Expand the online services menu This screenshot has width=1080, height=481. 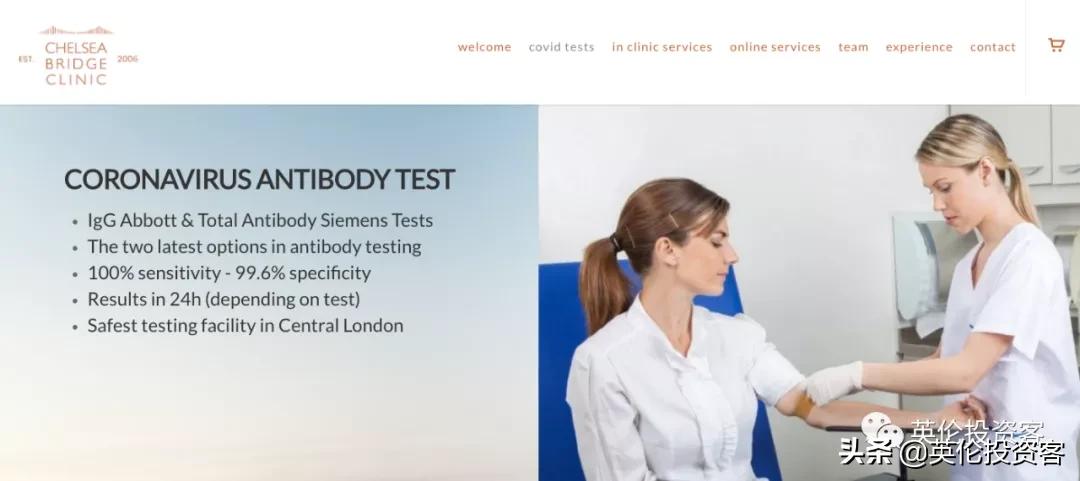coord(775,47)
